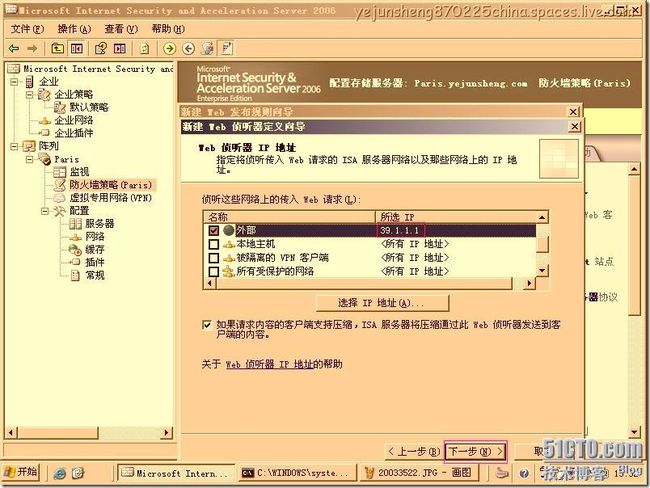Toggle the compression support checkbox
The height and width of the screenshot is (488, 650).
pos(207,325)
